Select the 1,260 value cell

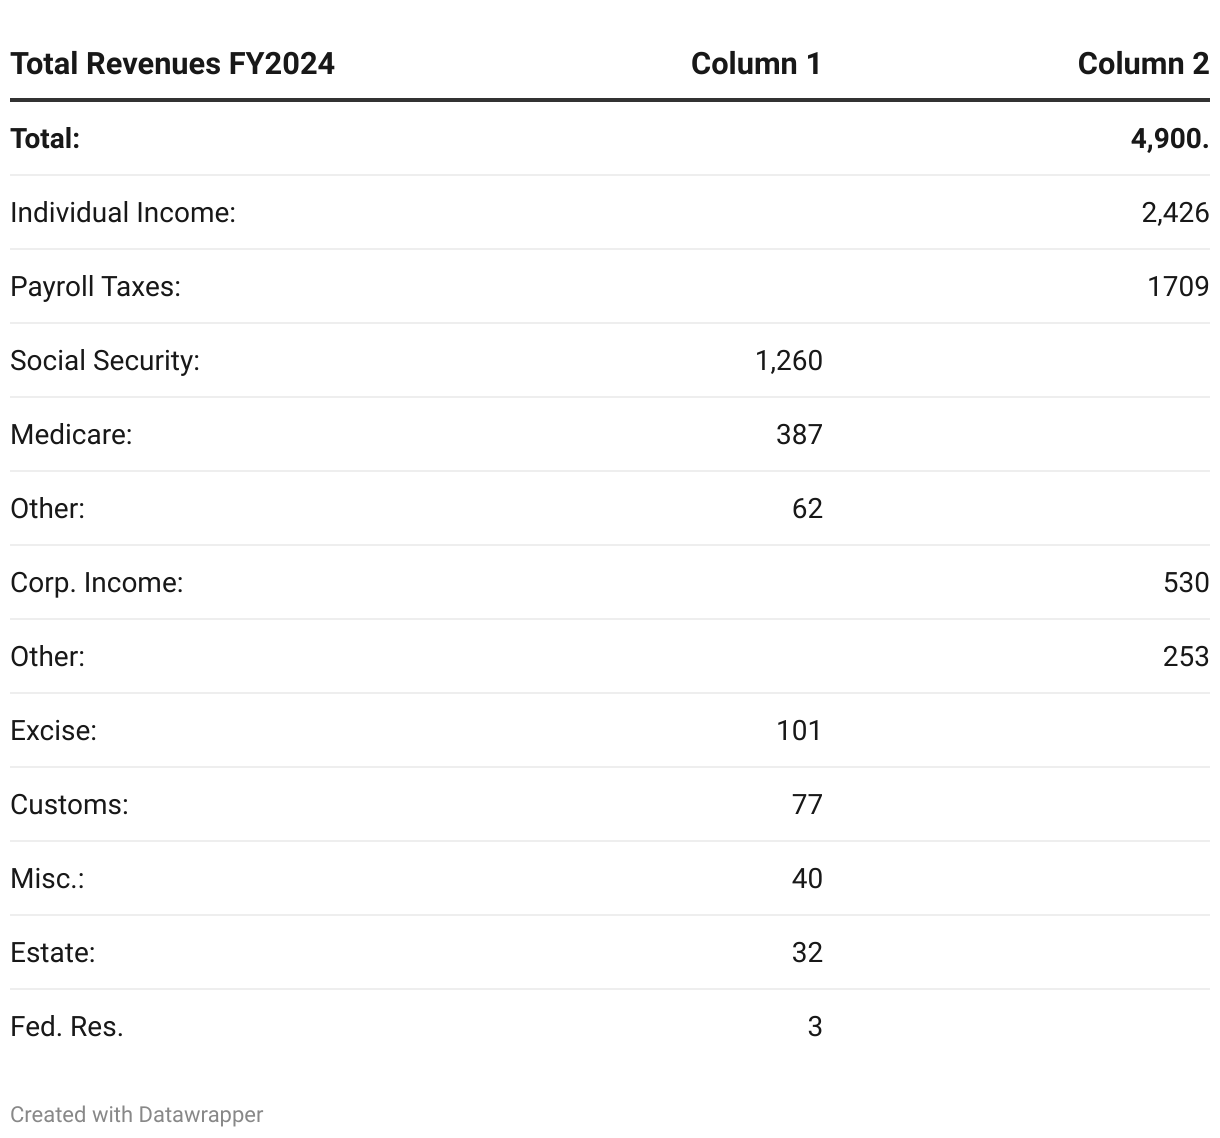click(x=788, y=361)
